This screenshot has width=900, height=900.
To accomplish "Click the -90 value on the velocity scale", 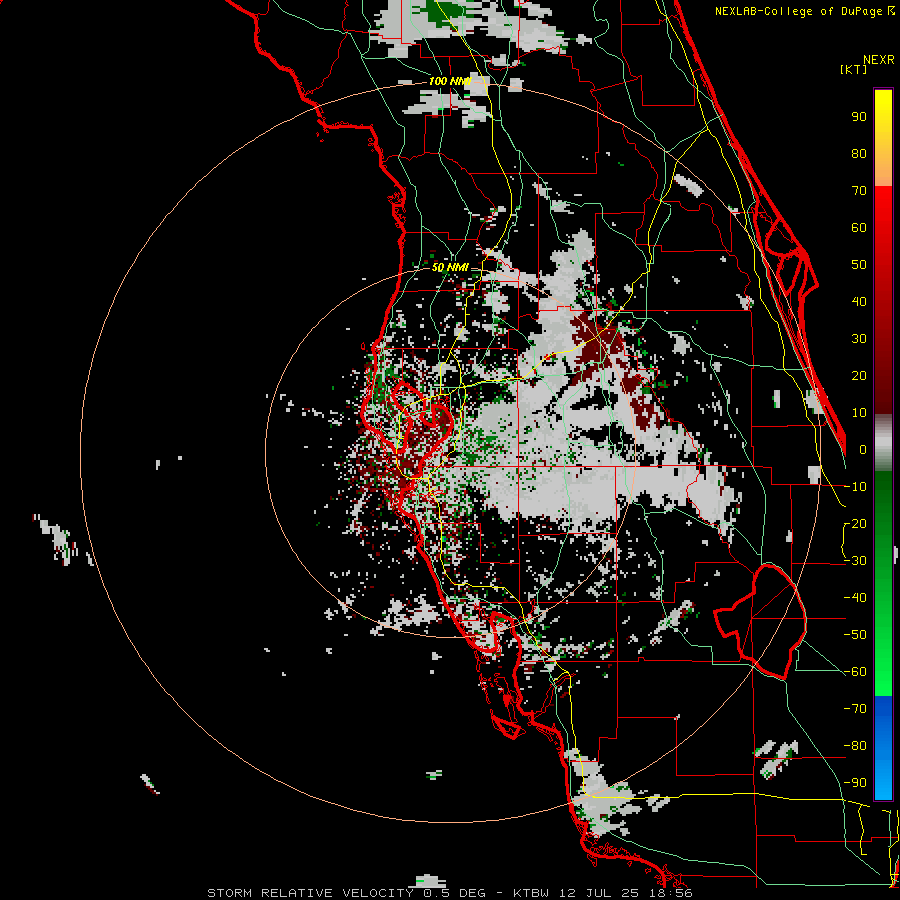I will pyautogui.click(x=855, y=783).
